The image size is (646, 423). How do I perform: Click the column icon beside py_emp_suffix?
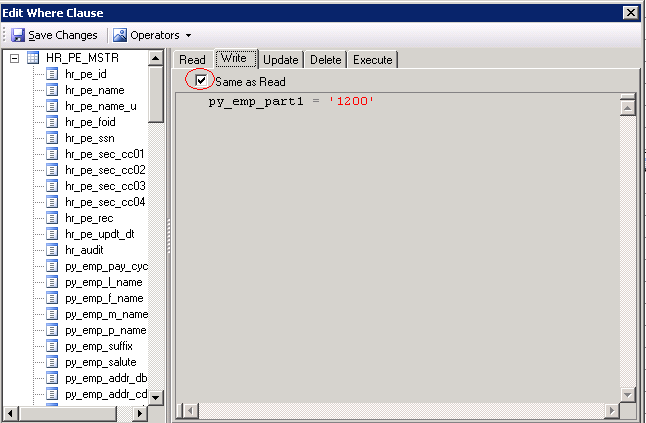point(53,346)
